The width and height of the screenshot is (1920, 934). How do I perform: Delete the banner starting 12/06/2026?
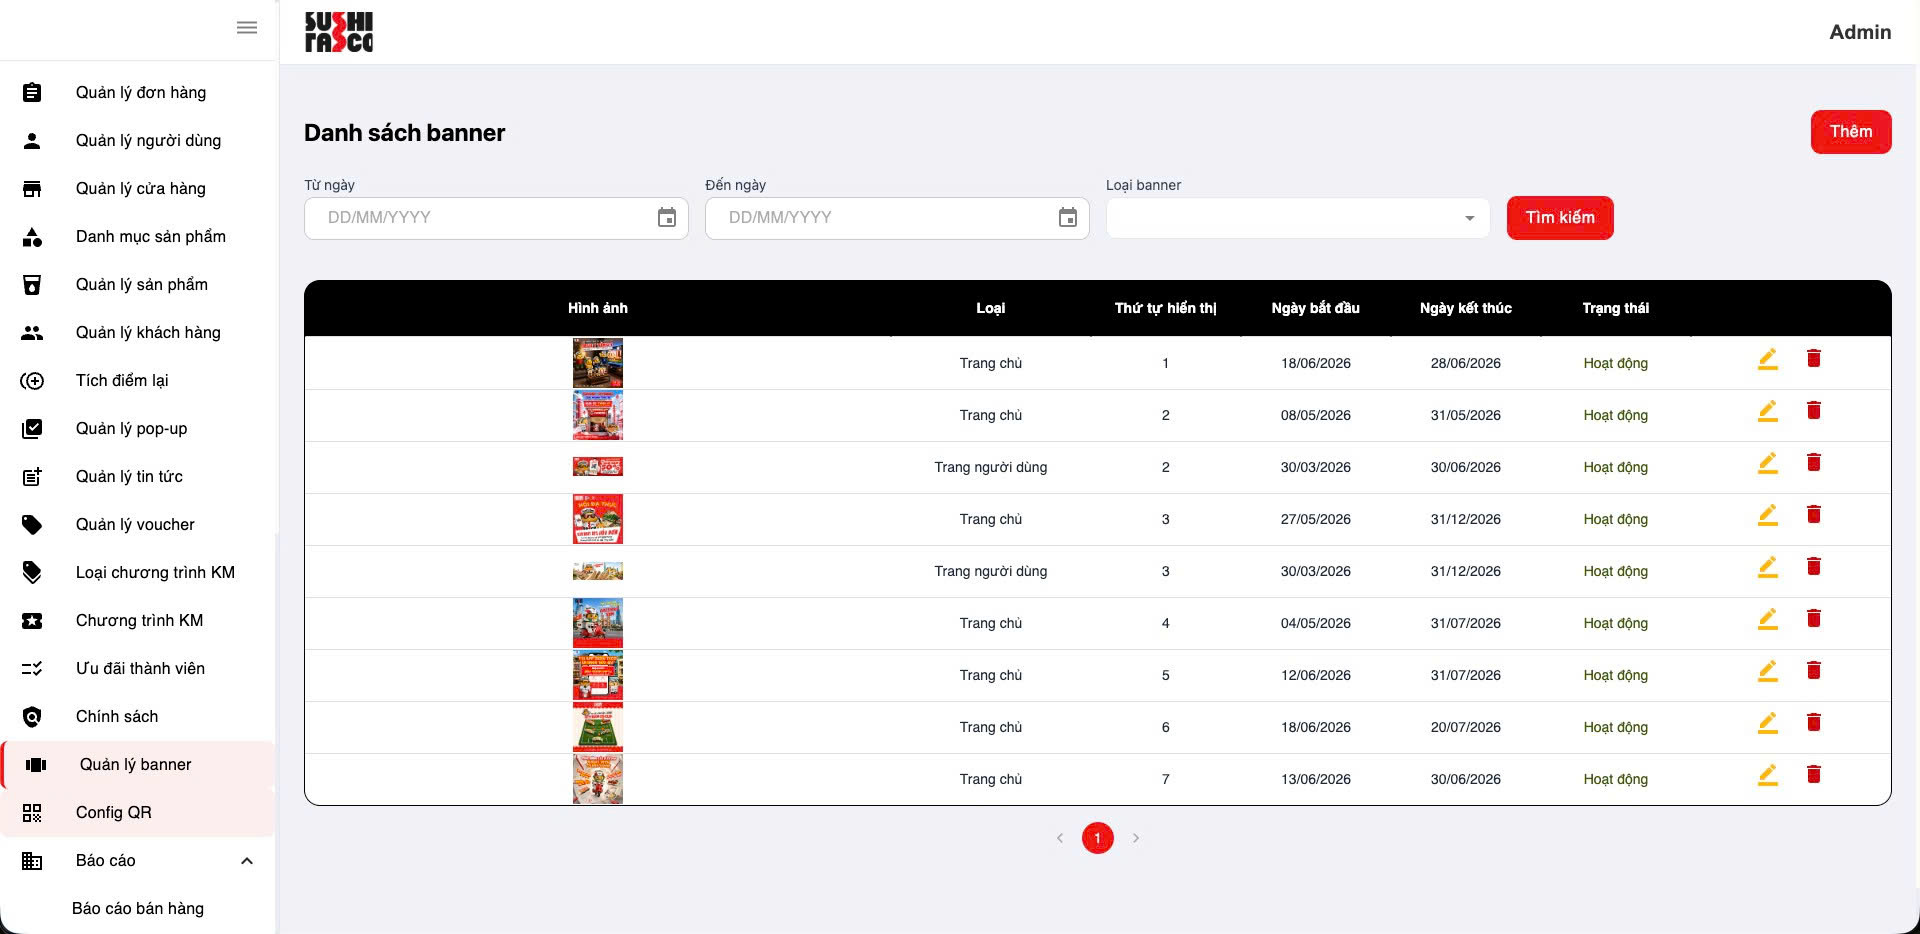tap(1814, 670)
